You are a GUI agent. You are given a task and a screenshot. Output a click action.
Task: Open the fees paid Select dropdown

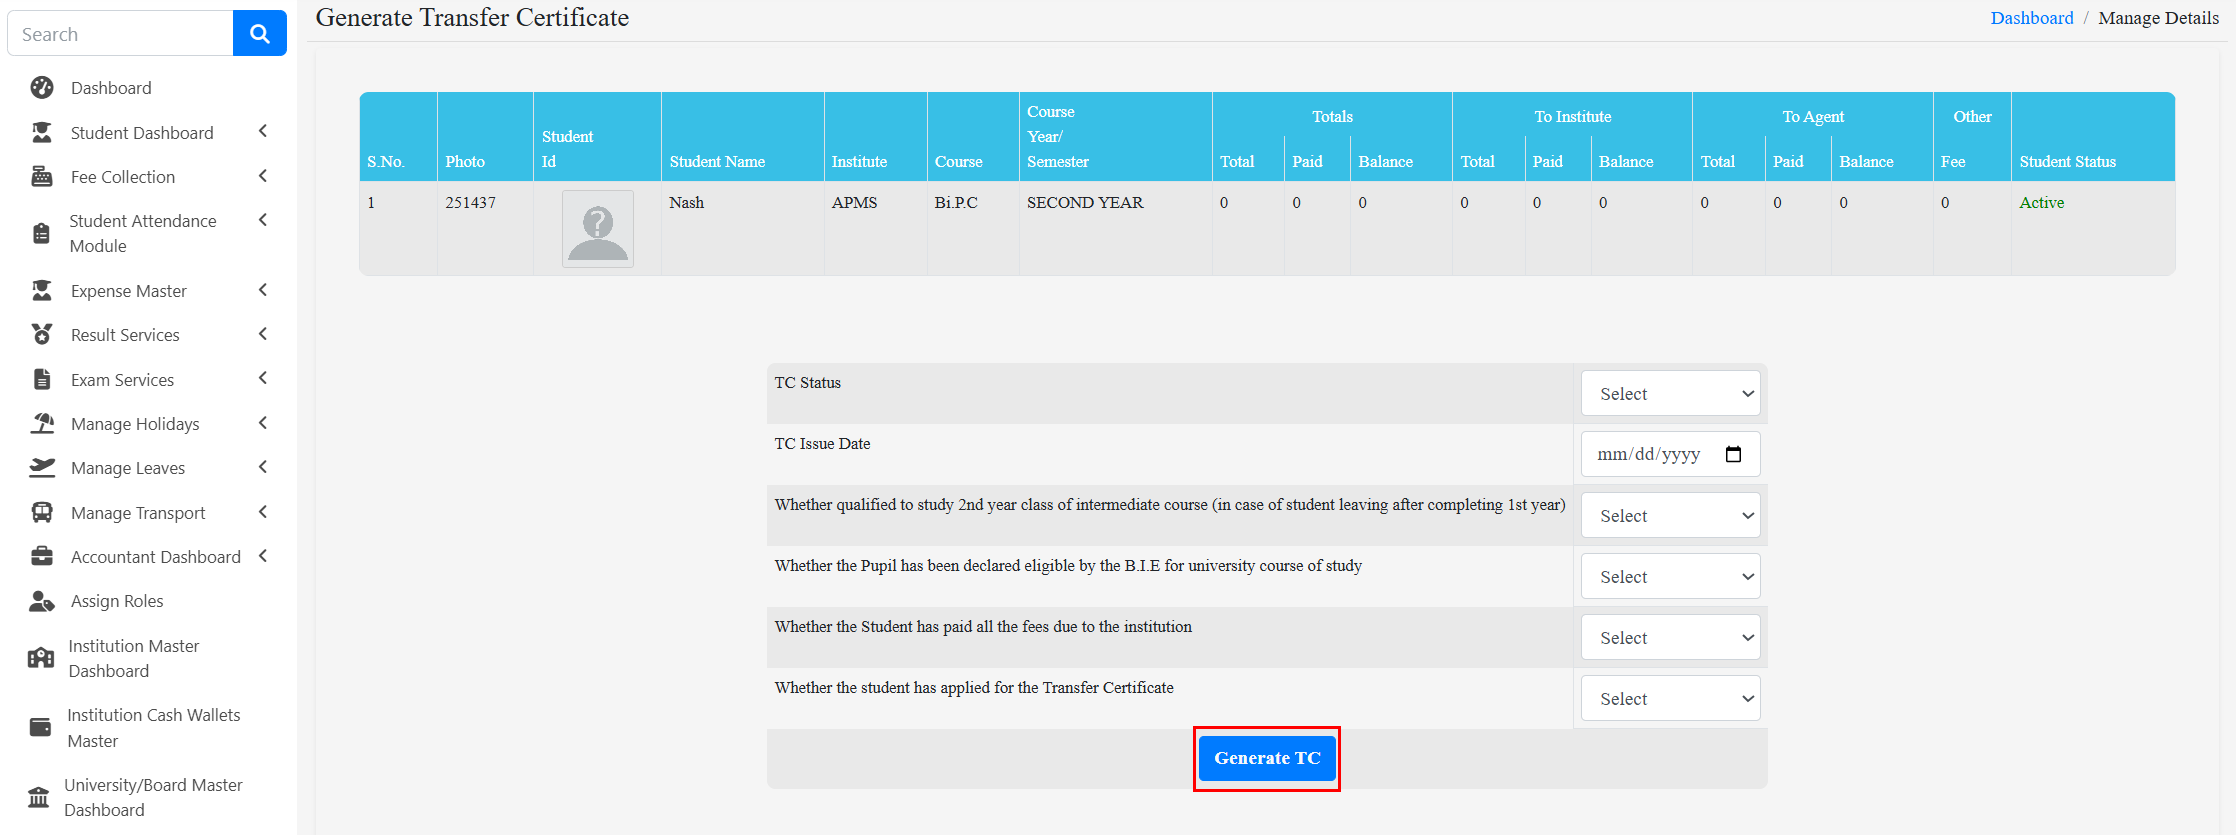(x=1670, y=638)
